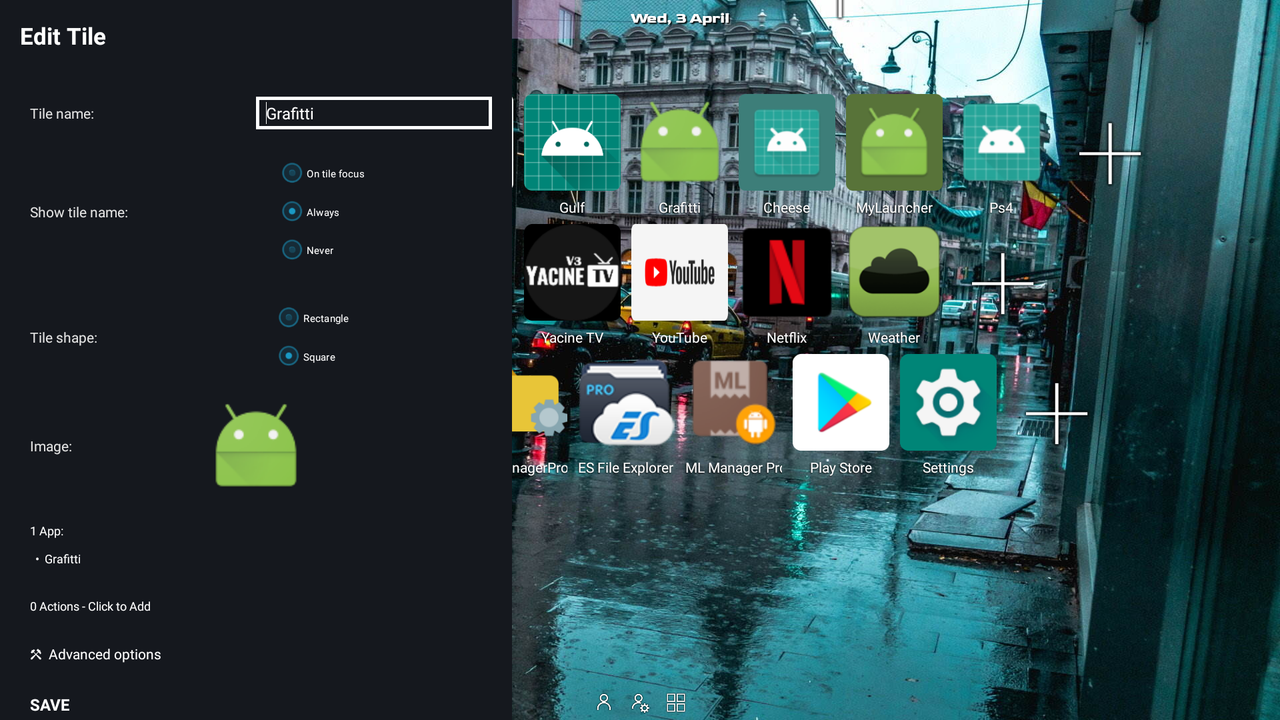Image resolution: width=1280 pixels, height=720 pixels.
Task: Launch the Cheese app tile
Action: click(786, 142)
